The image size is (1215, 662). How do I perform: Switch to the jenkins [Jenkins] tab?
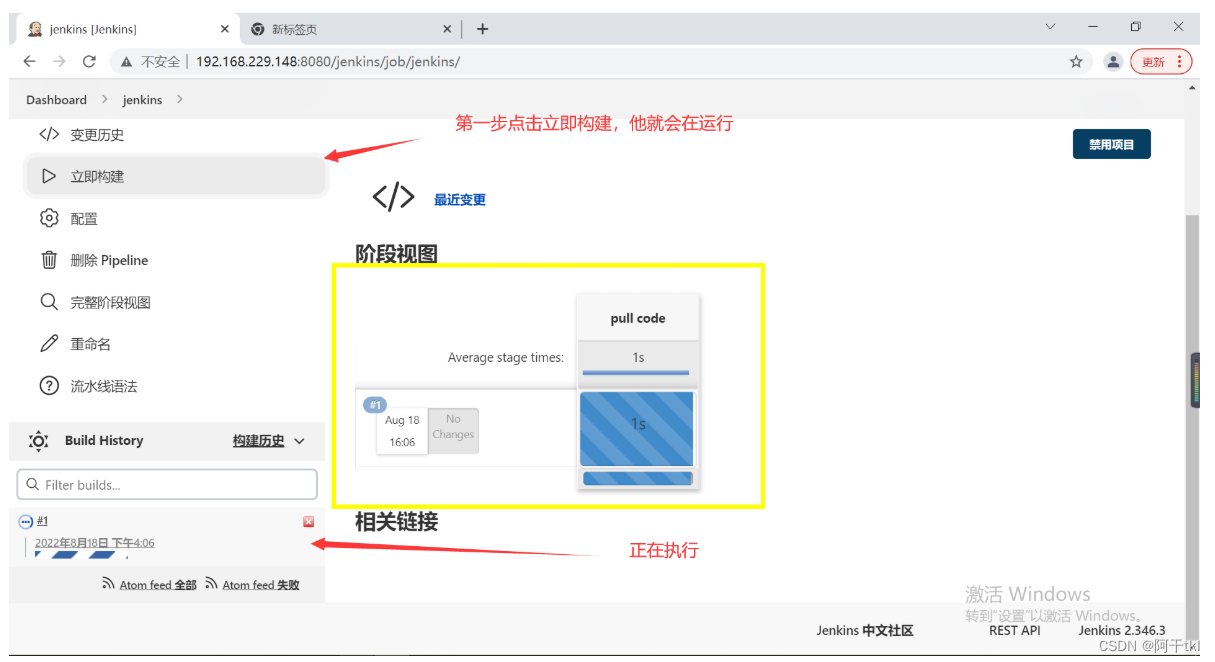(129, 29)
